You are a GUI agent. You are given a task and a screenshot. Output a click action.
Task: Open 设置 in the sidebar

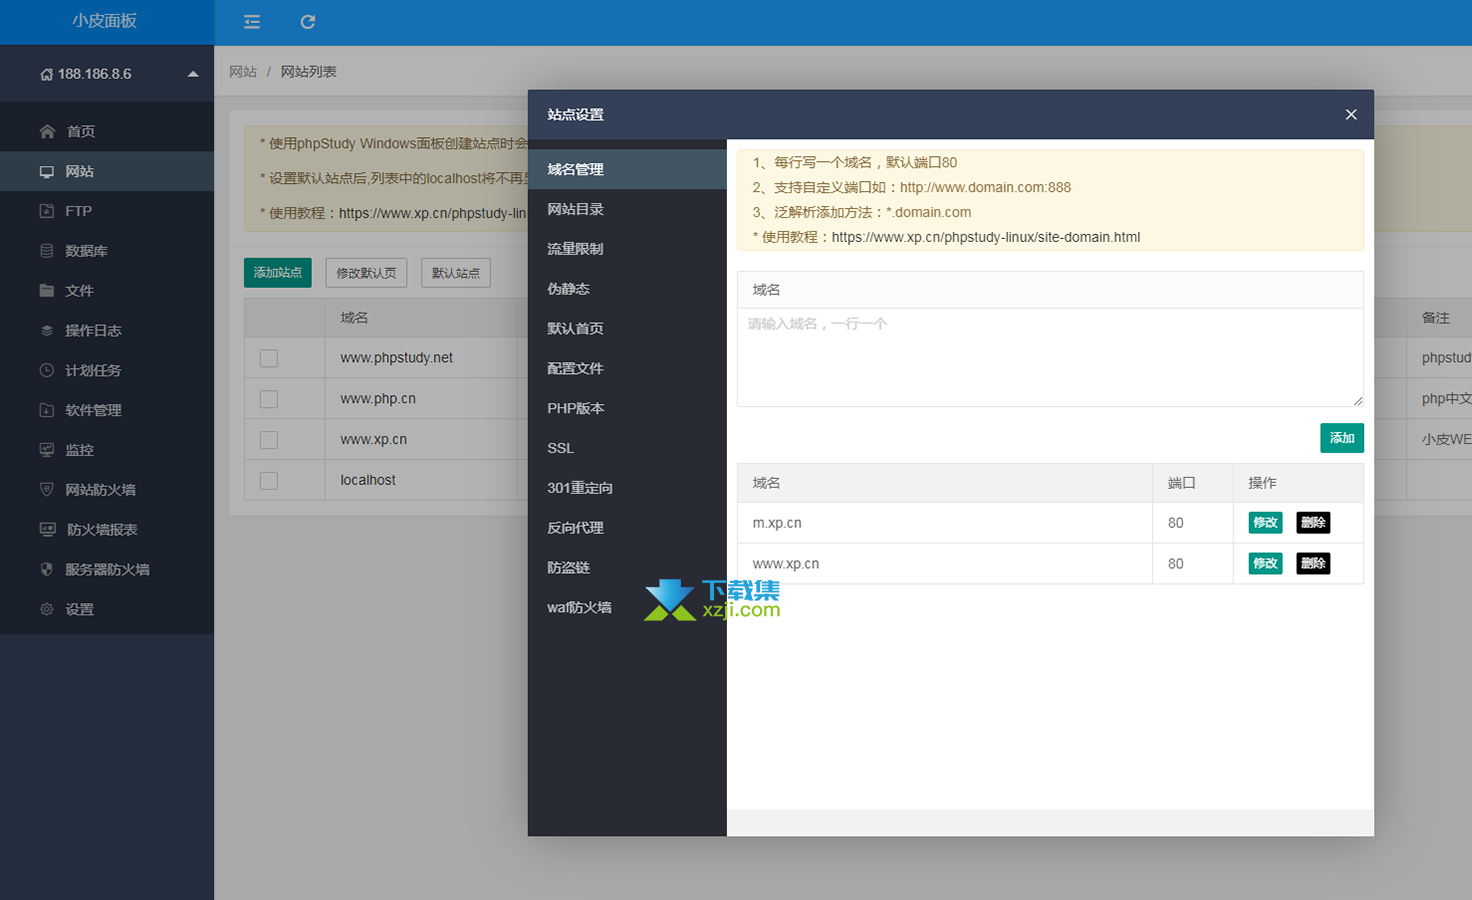point(107,609)
